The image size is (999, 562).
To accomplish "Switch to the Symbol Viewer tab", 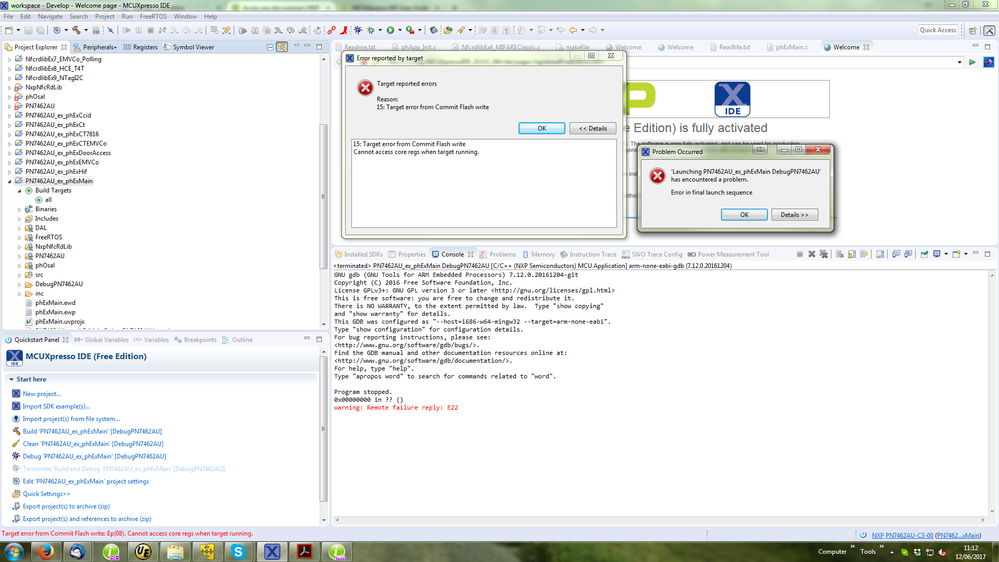I will tap(189, 47).
